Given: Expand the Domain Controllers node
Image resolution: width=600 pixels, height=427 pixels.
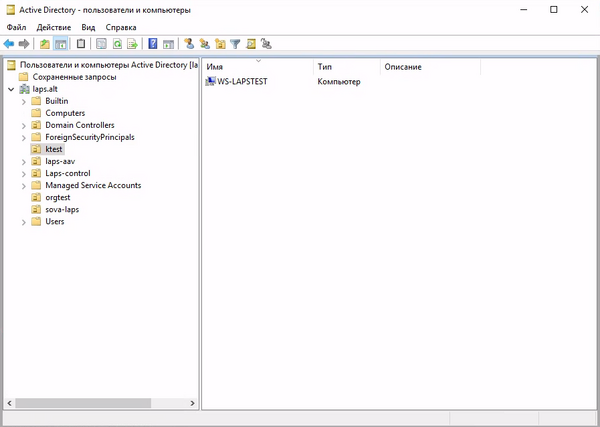Looking at the screenshot, I should click(24, 125).
